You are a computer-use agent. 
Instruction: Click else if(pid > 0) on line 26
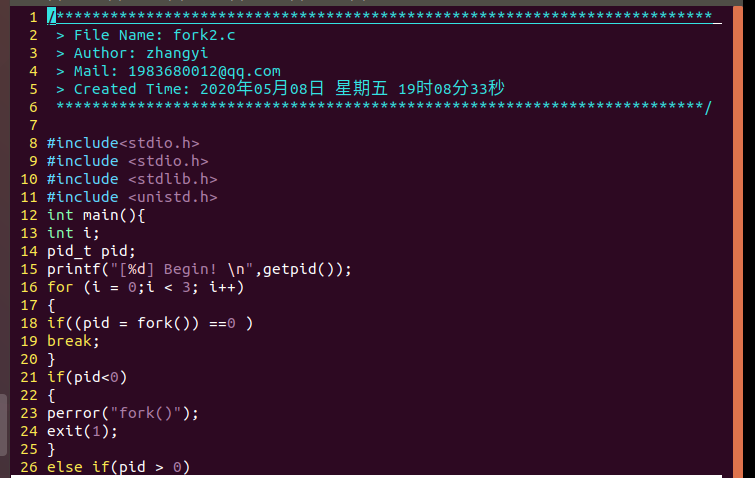(118, 467)
